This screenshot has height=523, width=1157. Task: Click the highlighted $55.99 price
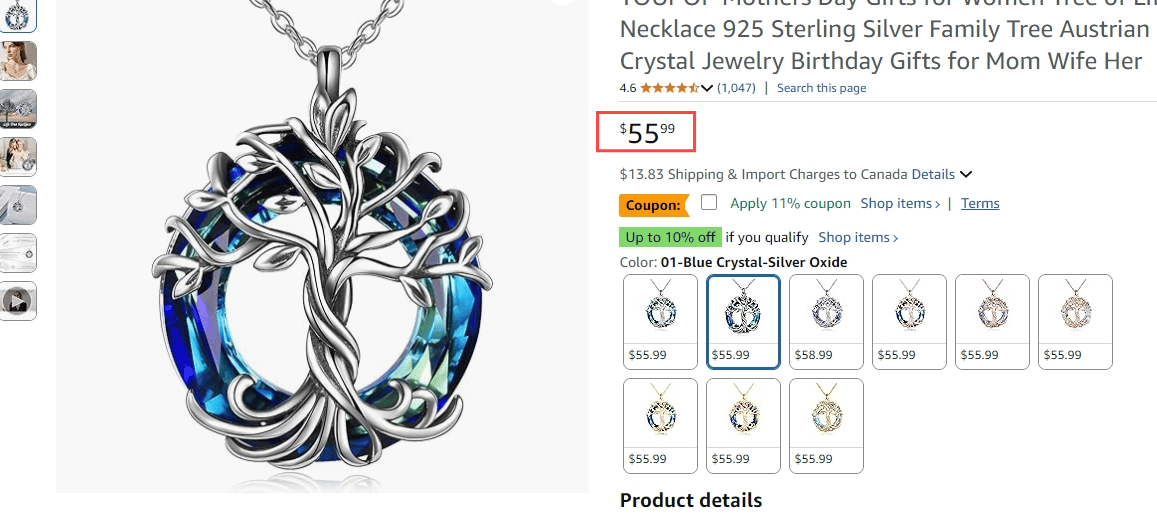pyautogui.click(x=646, y=131)
